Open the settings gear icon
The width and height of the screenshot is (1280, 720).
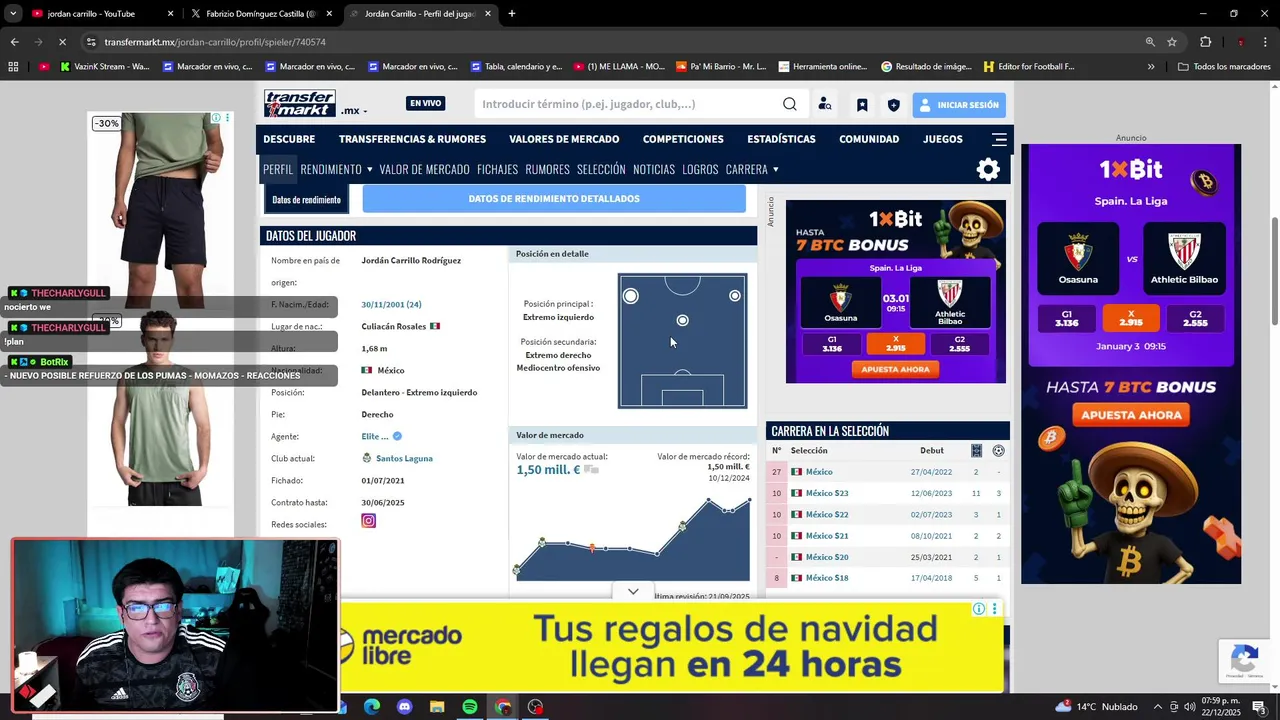click(988, 170)
